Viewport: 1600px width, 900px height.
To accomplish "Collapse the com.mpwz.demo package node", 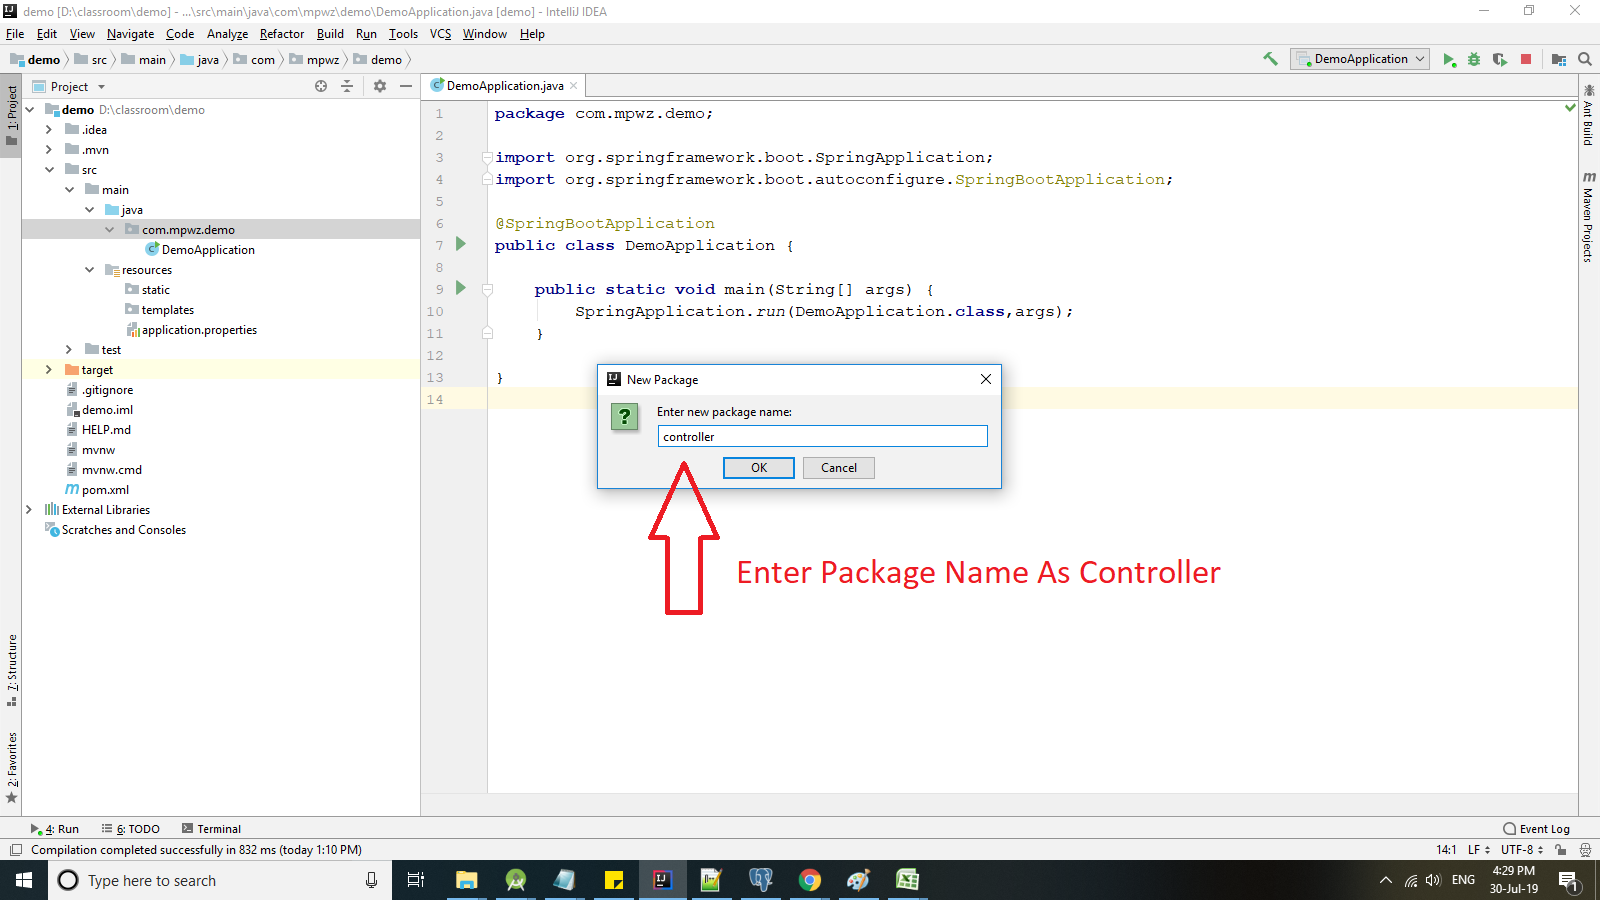I will [x=109, y=230].
